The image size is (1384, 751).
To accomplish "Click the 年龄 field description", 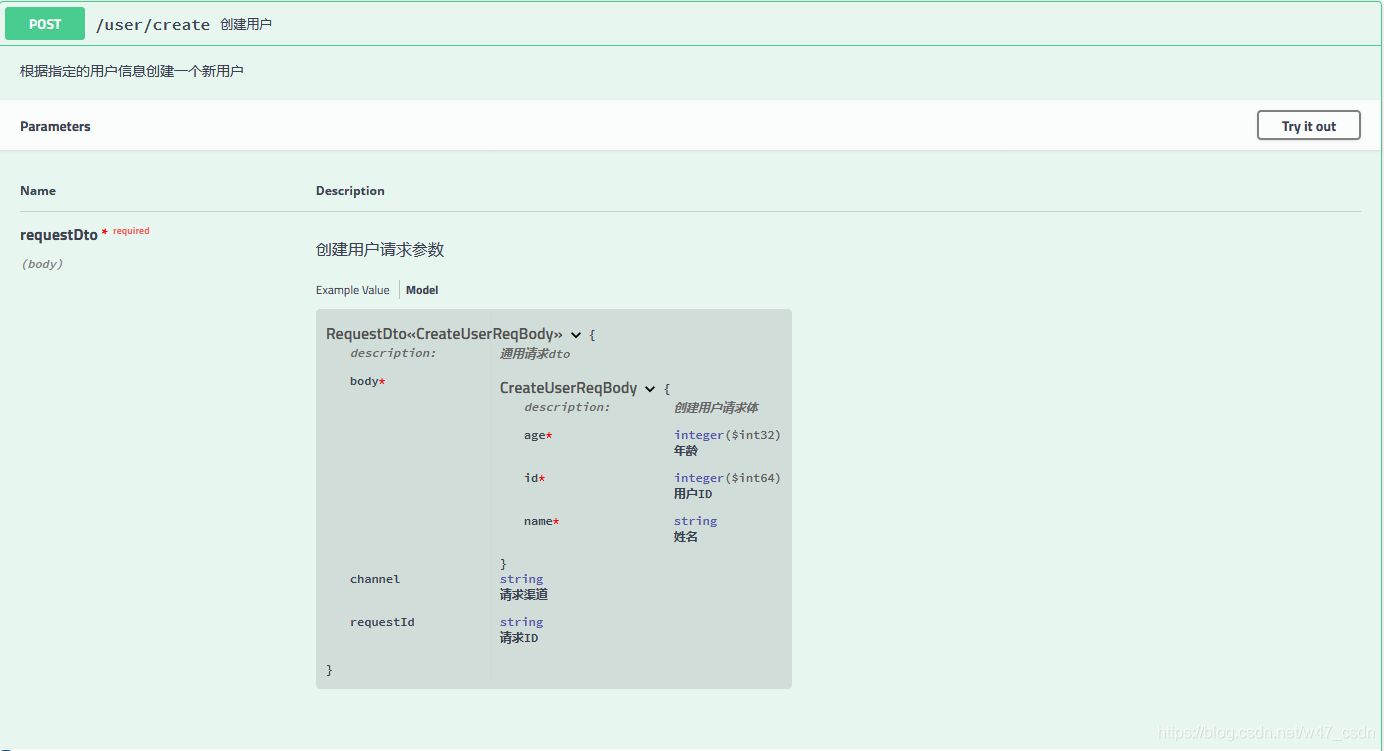I will pos(686,451).
